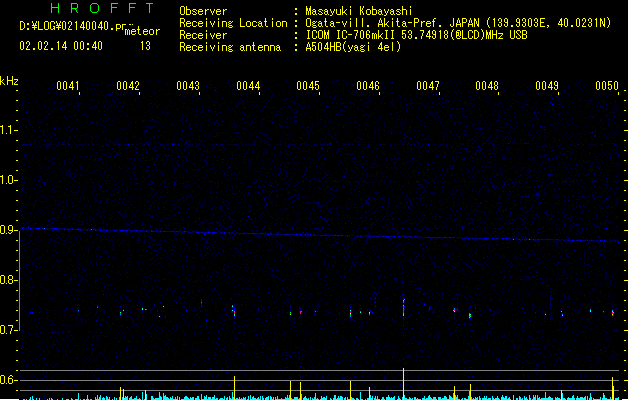This screenshot has width=629, height=400.
Task: Click the tallest yellow intensity spike
Action: [x=404, y=384]
